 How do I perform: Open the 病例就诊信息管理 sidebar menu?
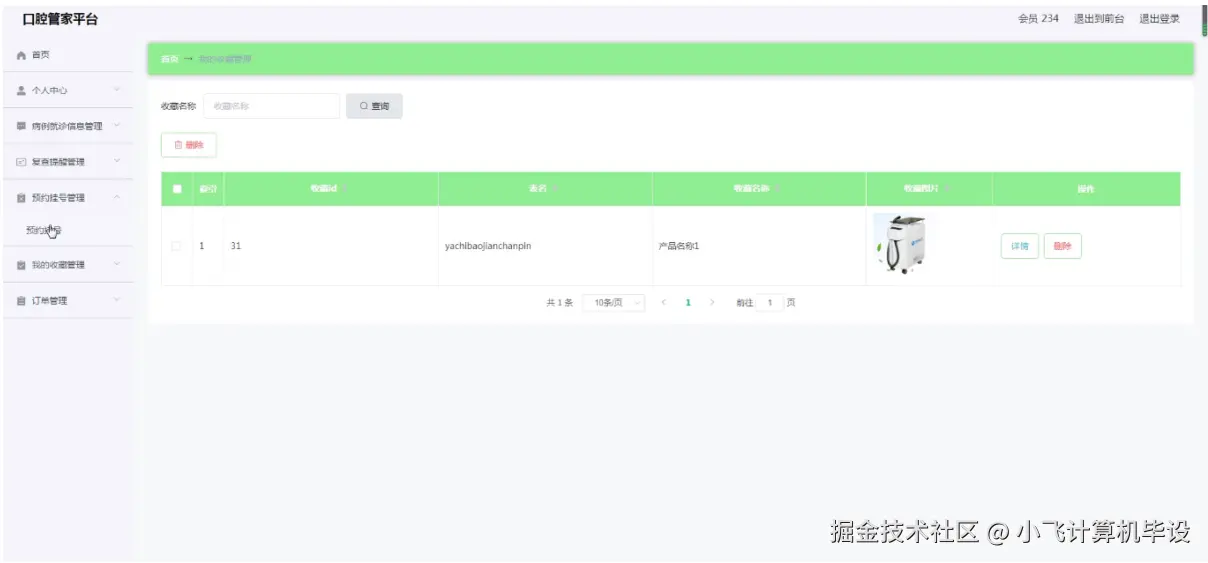68,126
